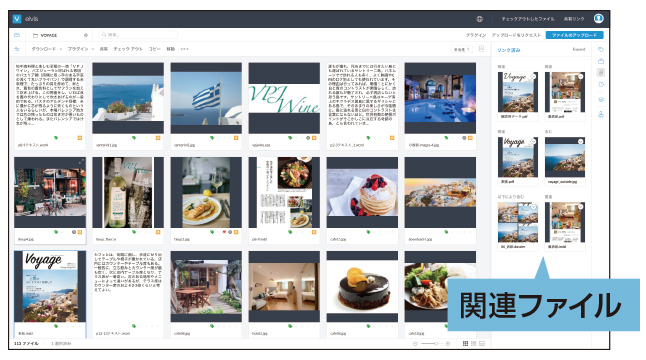Open the sort order dropdown
Viewport: 646px width, 360px height.
pos(461,49)
